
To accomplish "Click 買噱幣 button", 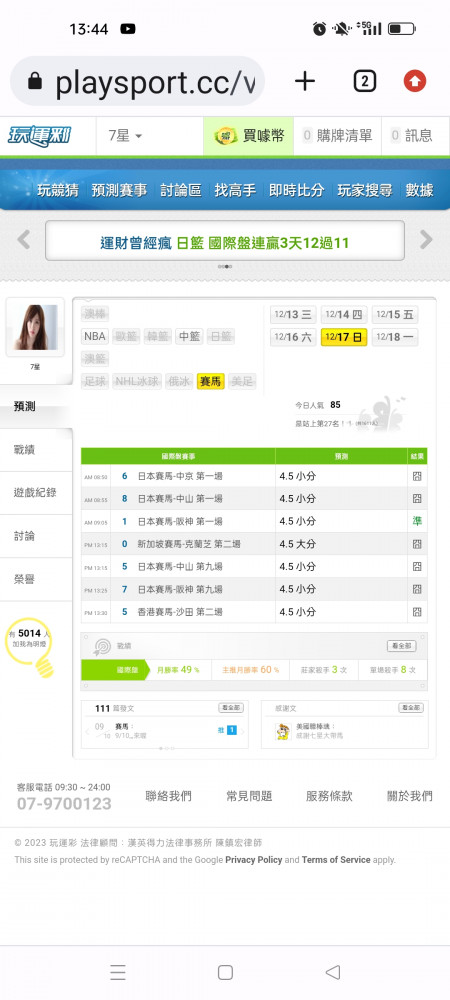I will tap(249, 136).
